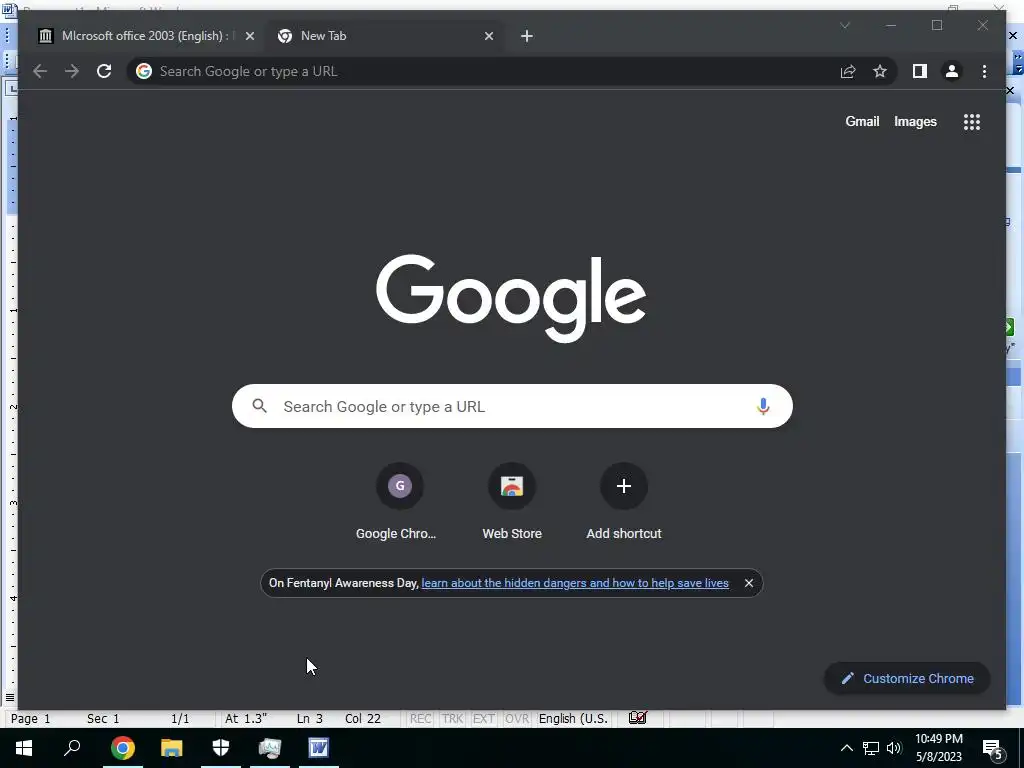The width and height of the screenshot is (1024, 768).
Task: Toggle OVR overtype mode in Word status bar
Action: 517,718
